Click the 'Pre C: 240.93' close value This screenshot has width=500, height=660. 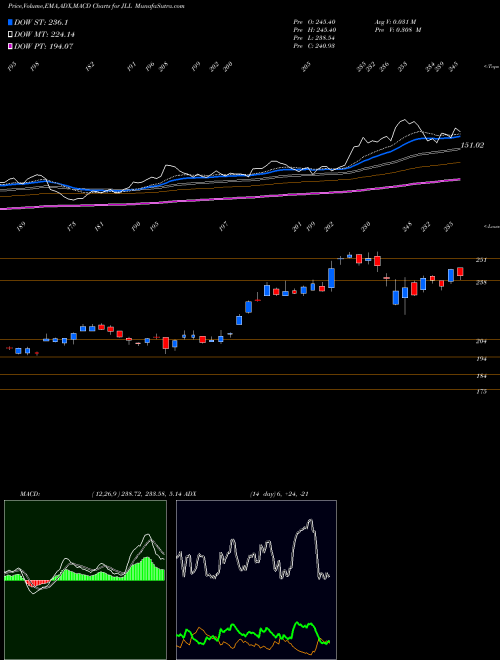coord(314,46)
